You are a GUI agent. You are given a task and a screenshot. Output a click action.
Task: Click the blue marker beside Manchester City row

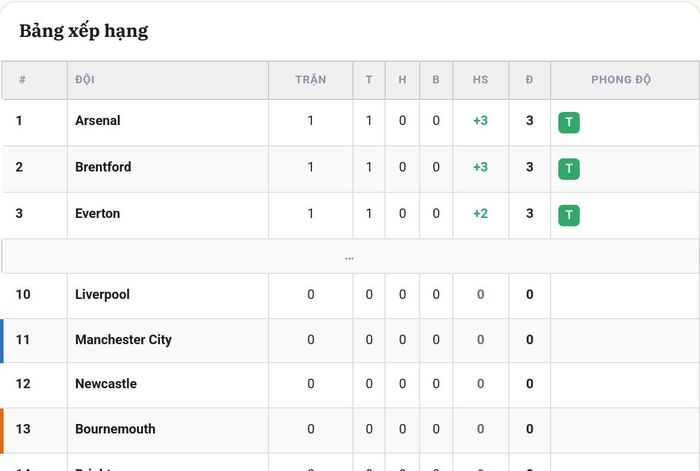(x=2, y=341)
